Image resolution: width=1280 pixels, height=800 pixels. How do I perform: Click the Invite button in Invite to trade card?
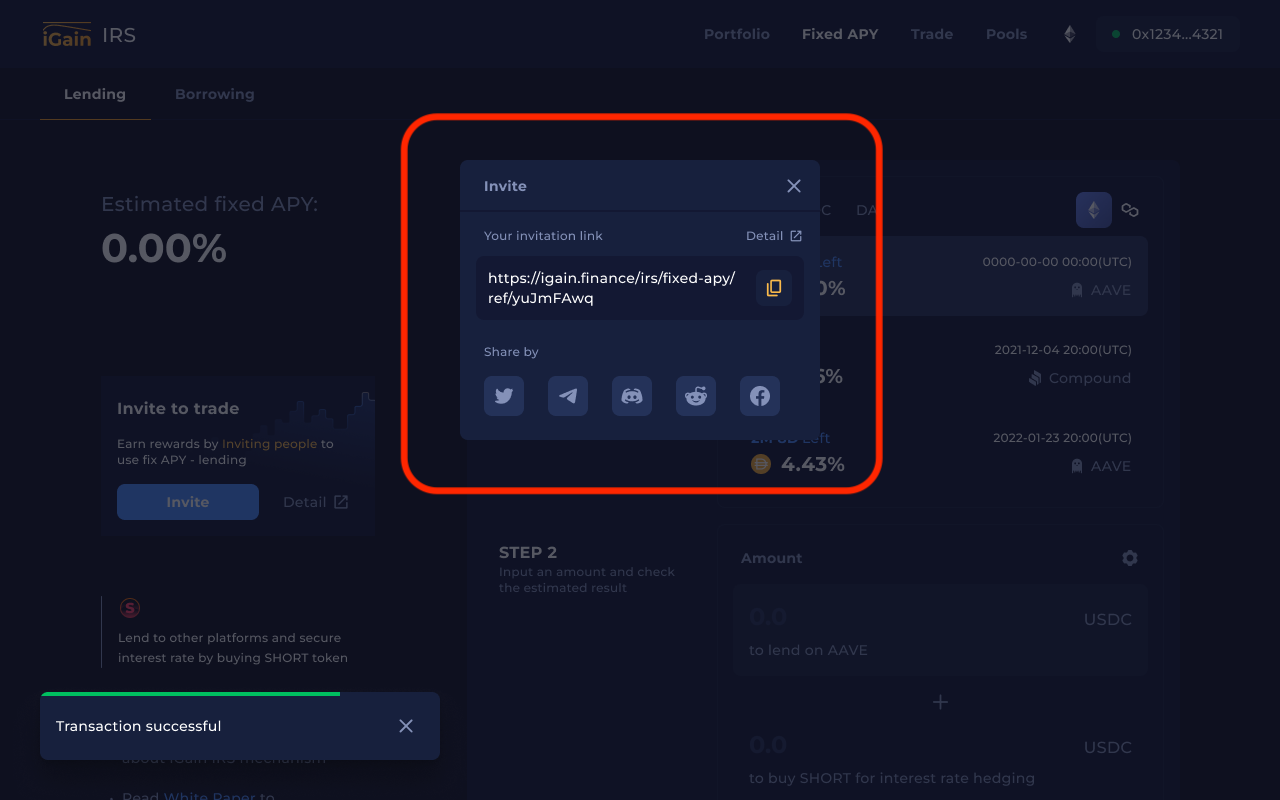(x=188, y=502)
